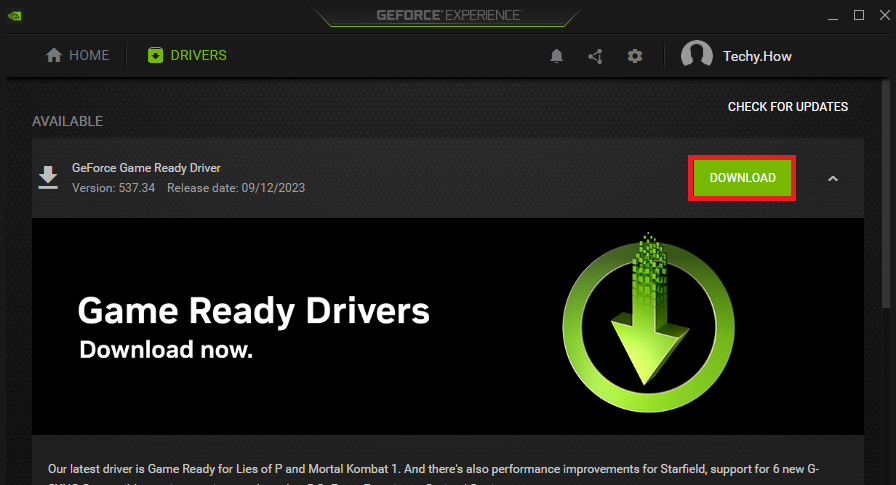Click the green DOWNLOAD button
This screenshot has width=896, height=485.
[742, 178]
